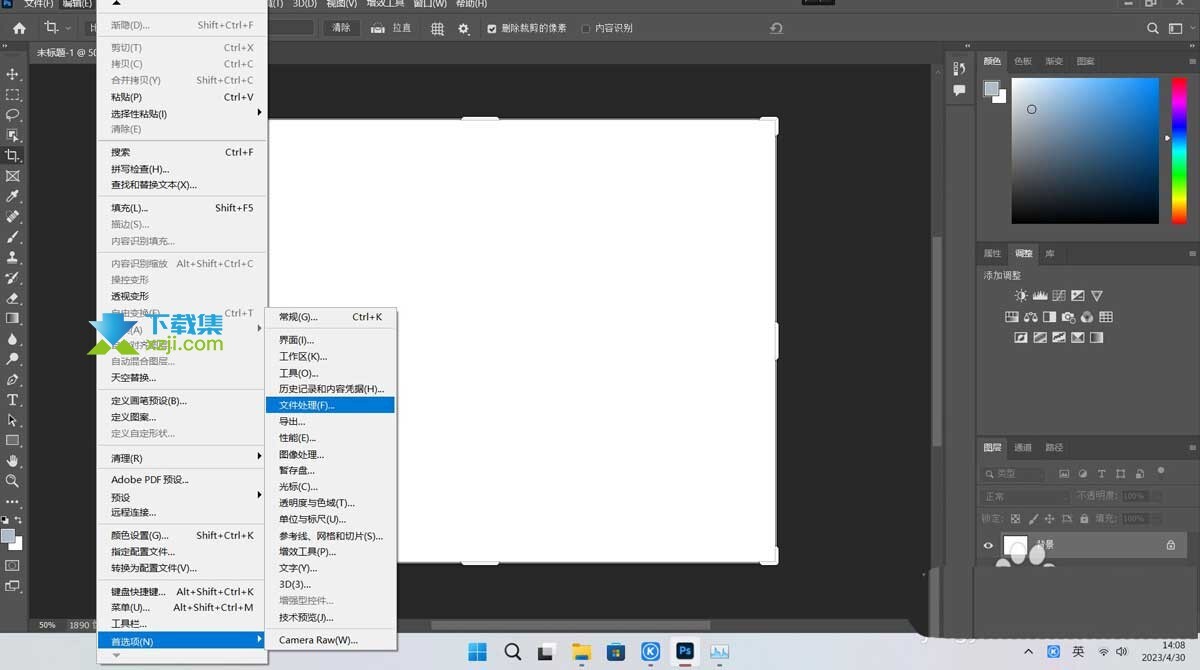Open the Comments panel icon

959,90
